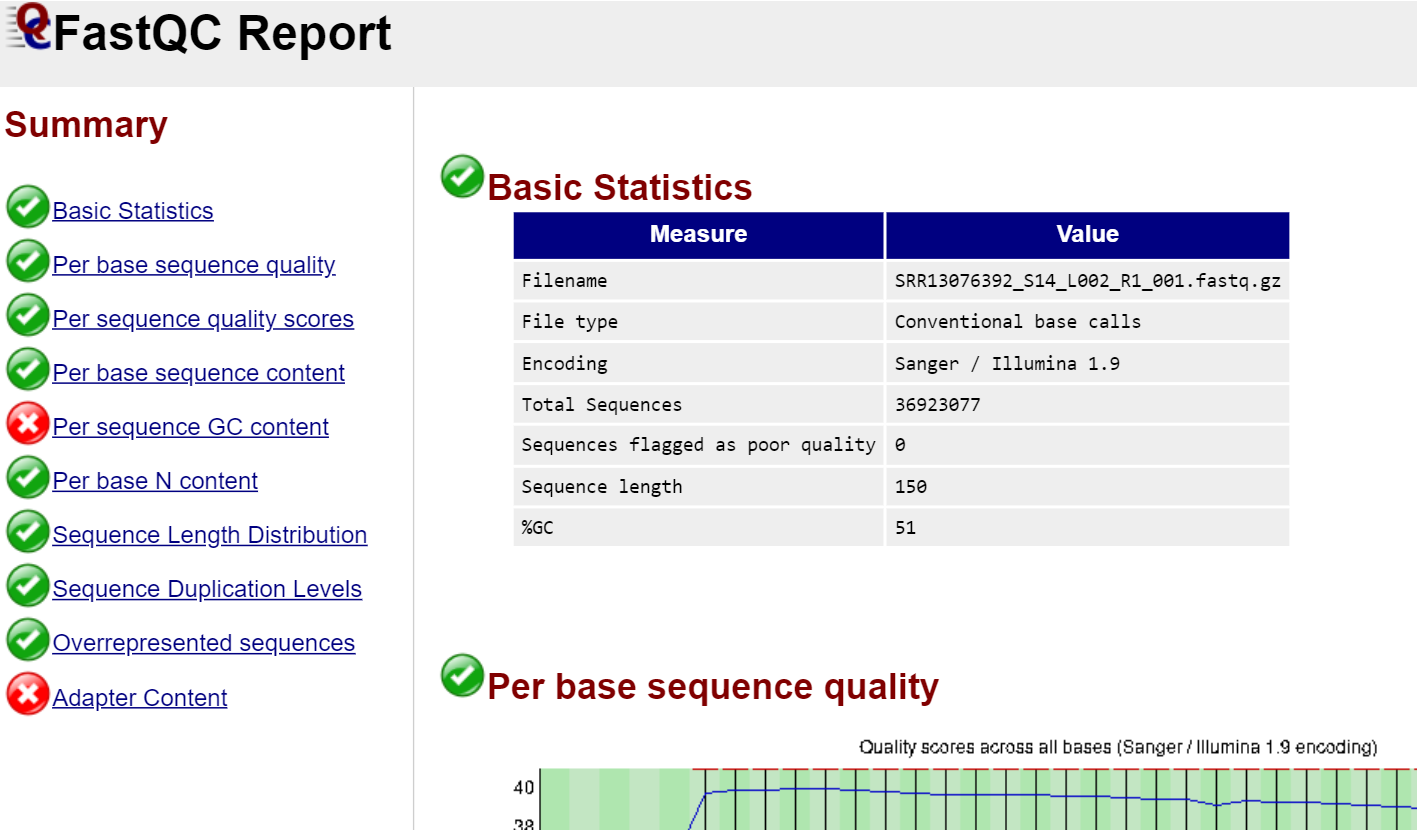
Task: Open Sequence Length Distribution link
Action: click(210, 535)
